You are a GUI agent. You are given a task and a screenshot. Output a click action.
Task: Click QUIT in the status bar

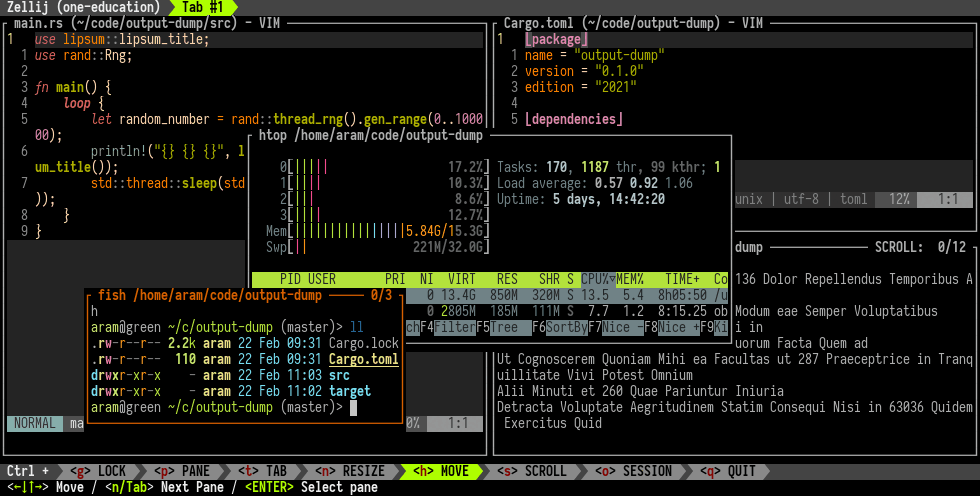point(728,471)
